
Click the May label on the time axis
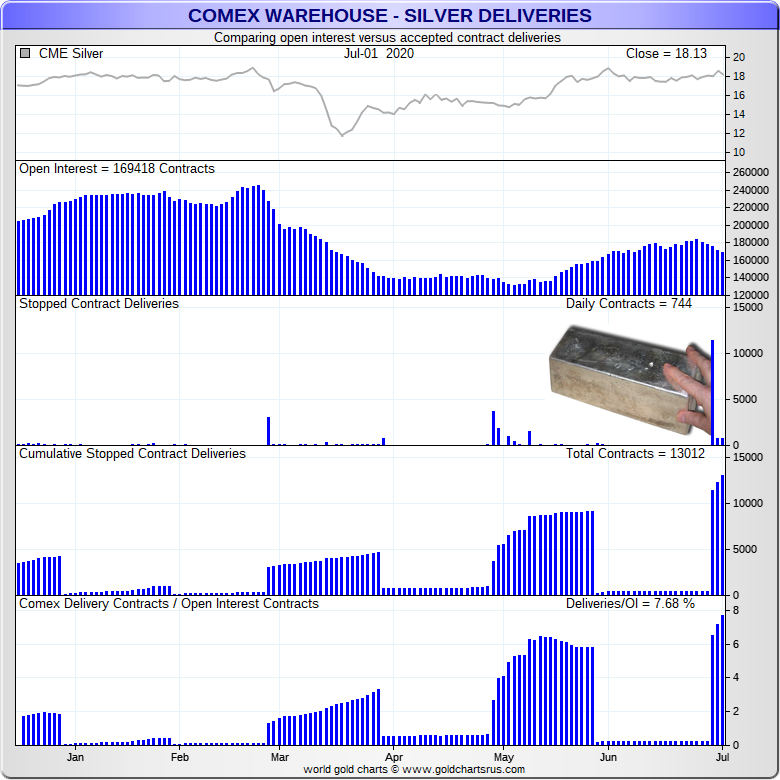pyautogui.click(x=503, y=757)
